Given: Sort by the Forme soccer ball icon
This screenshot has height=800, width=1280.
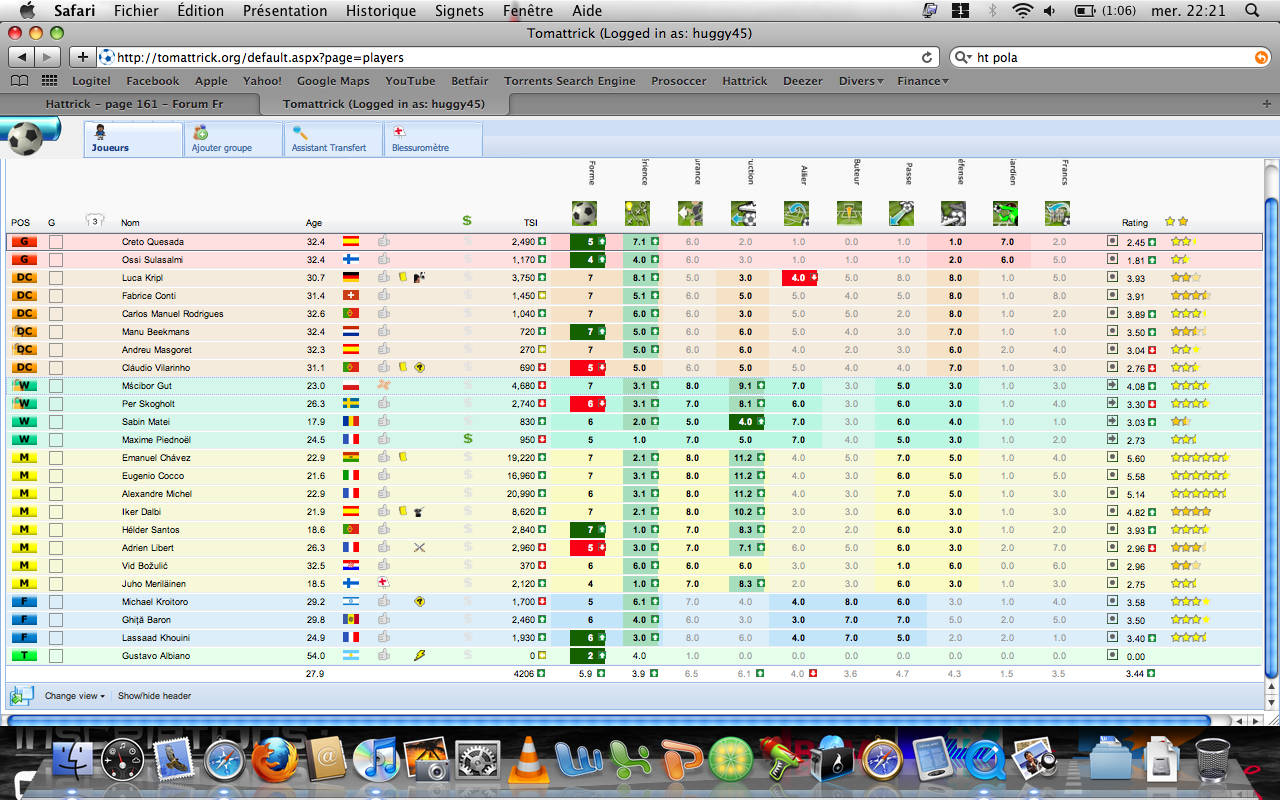Looking at the screenshot, I should coord(584,213).
